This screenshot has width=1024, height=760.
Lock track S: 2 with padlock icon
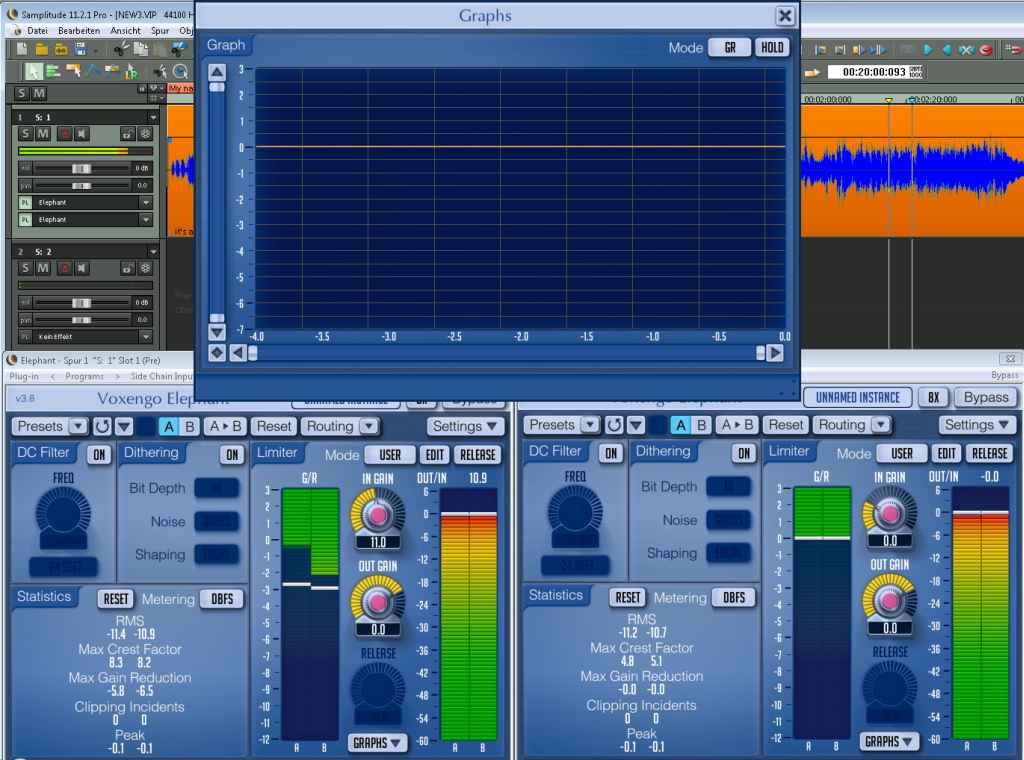[127, 268]
